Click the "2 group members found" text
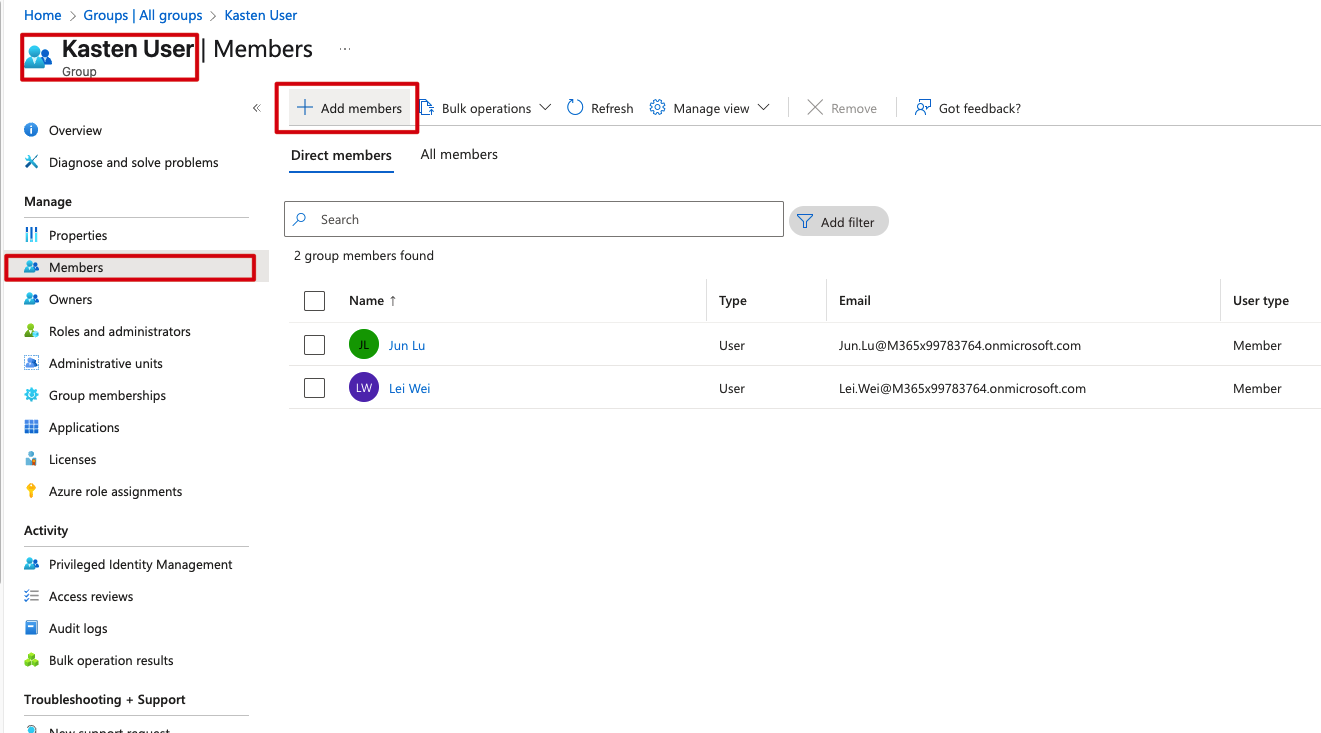 coord(364,255)
